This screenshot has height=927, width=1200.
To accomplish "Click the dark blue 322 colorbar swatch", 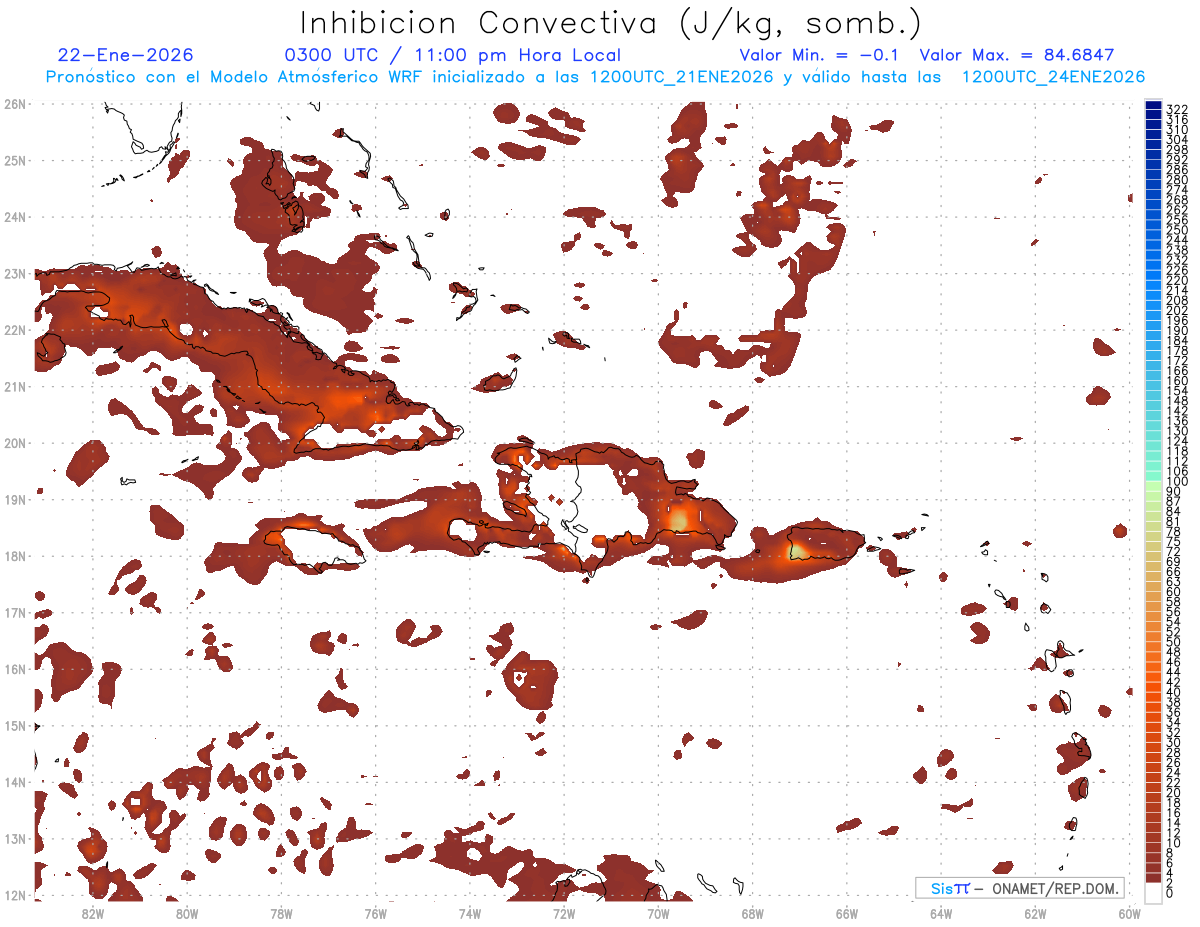I will [1153, 107].
